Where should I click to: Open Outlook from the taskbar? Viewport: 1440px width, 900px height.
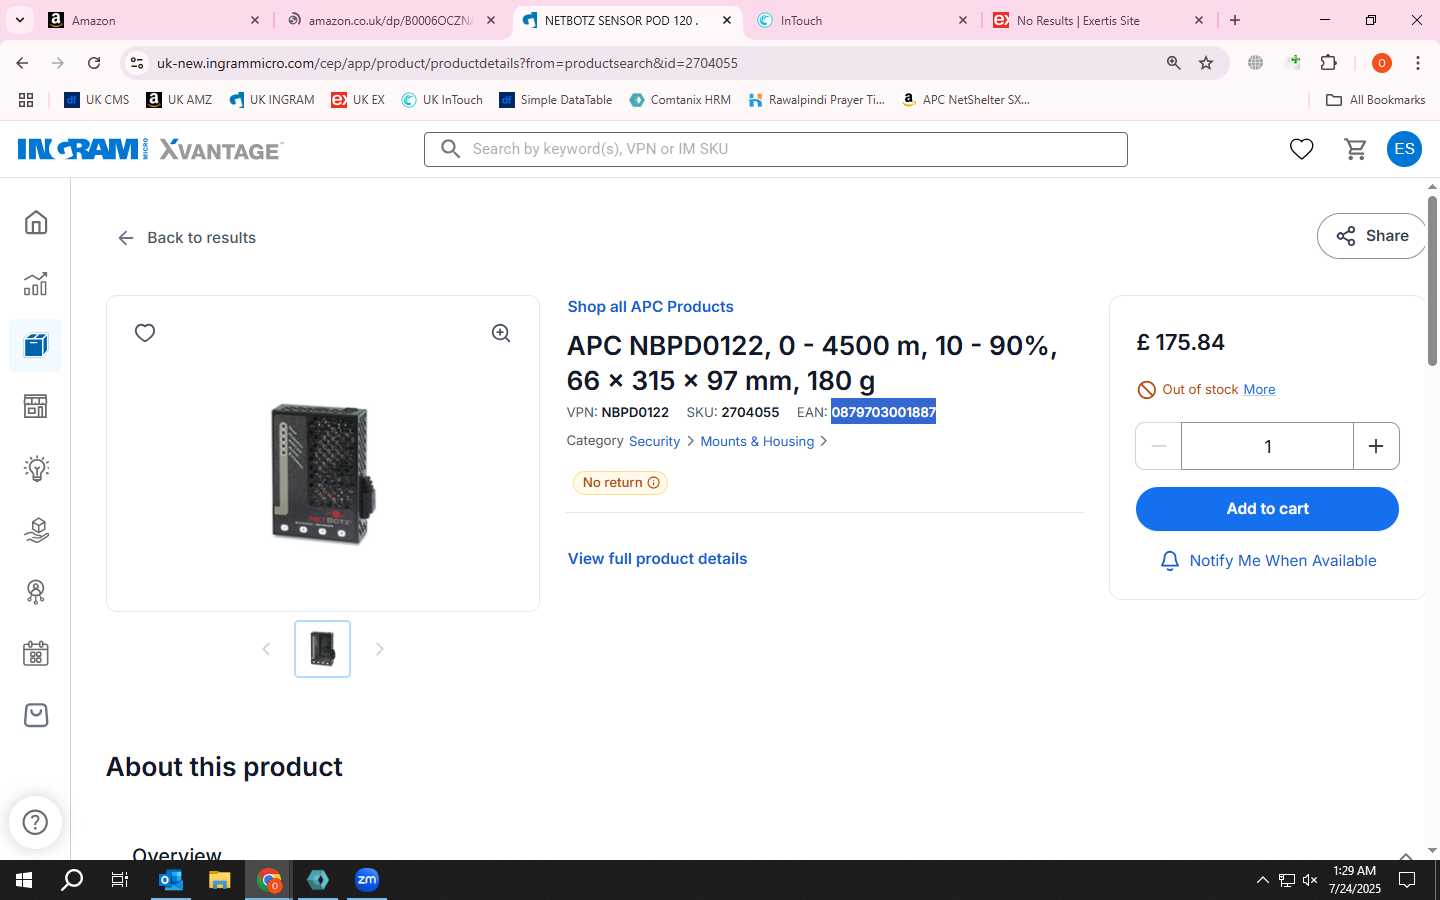pos(171,880)
